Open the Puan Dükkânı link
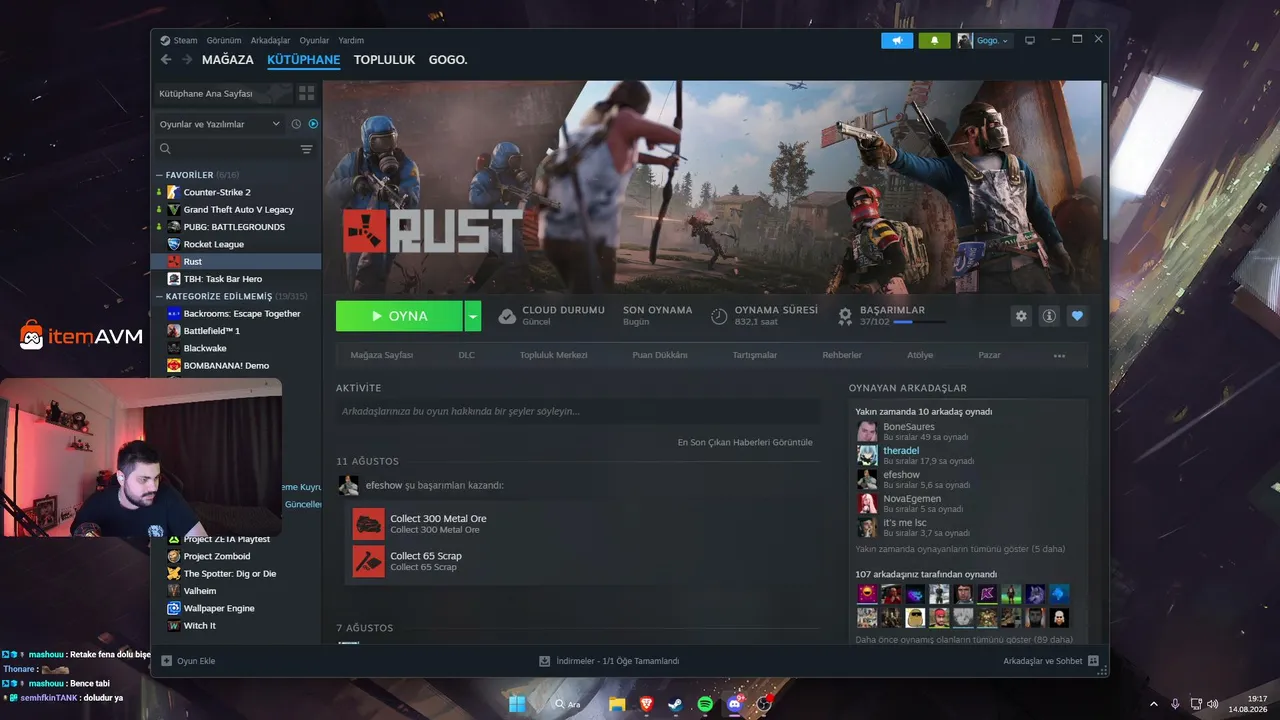Screen dimensions: 1280x720 pyautogui.click(x=659, y=355)
